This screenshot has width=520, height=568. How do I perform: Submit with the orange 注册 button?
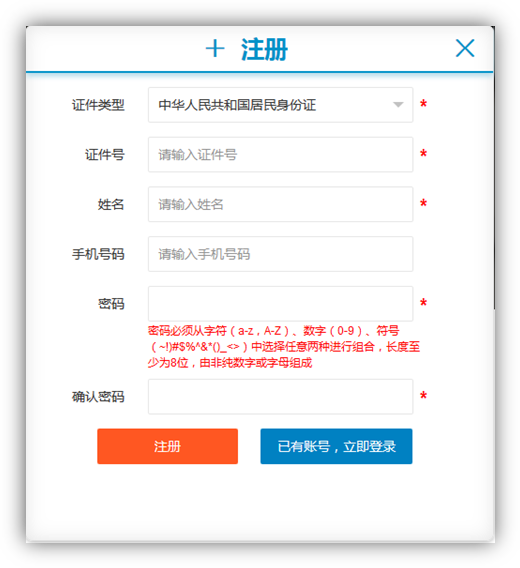coord(167,446)
